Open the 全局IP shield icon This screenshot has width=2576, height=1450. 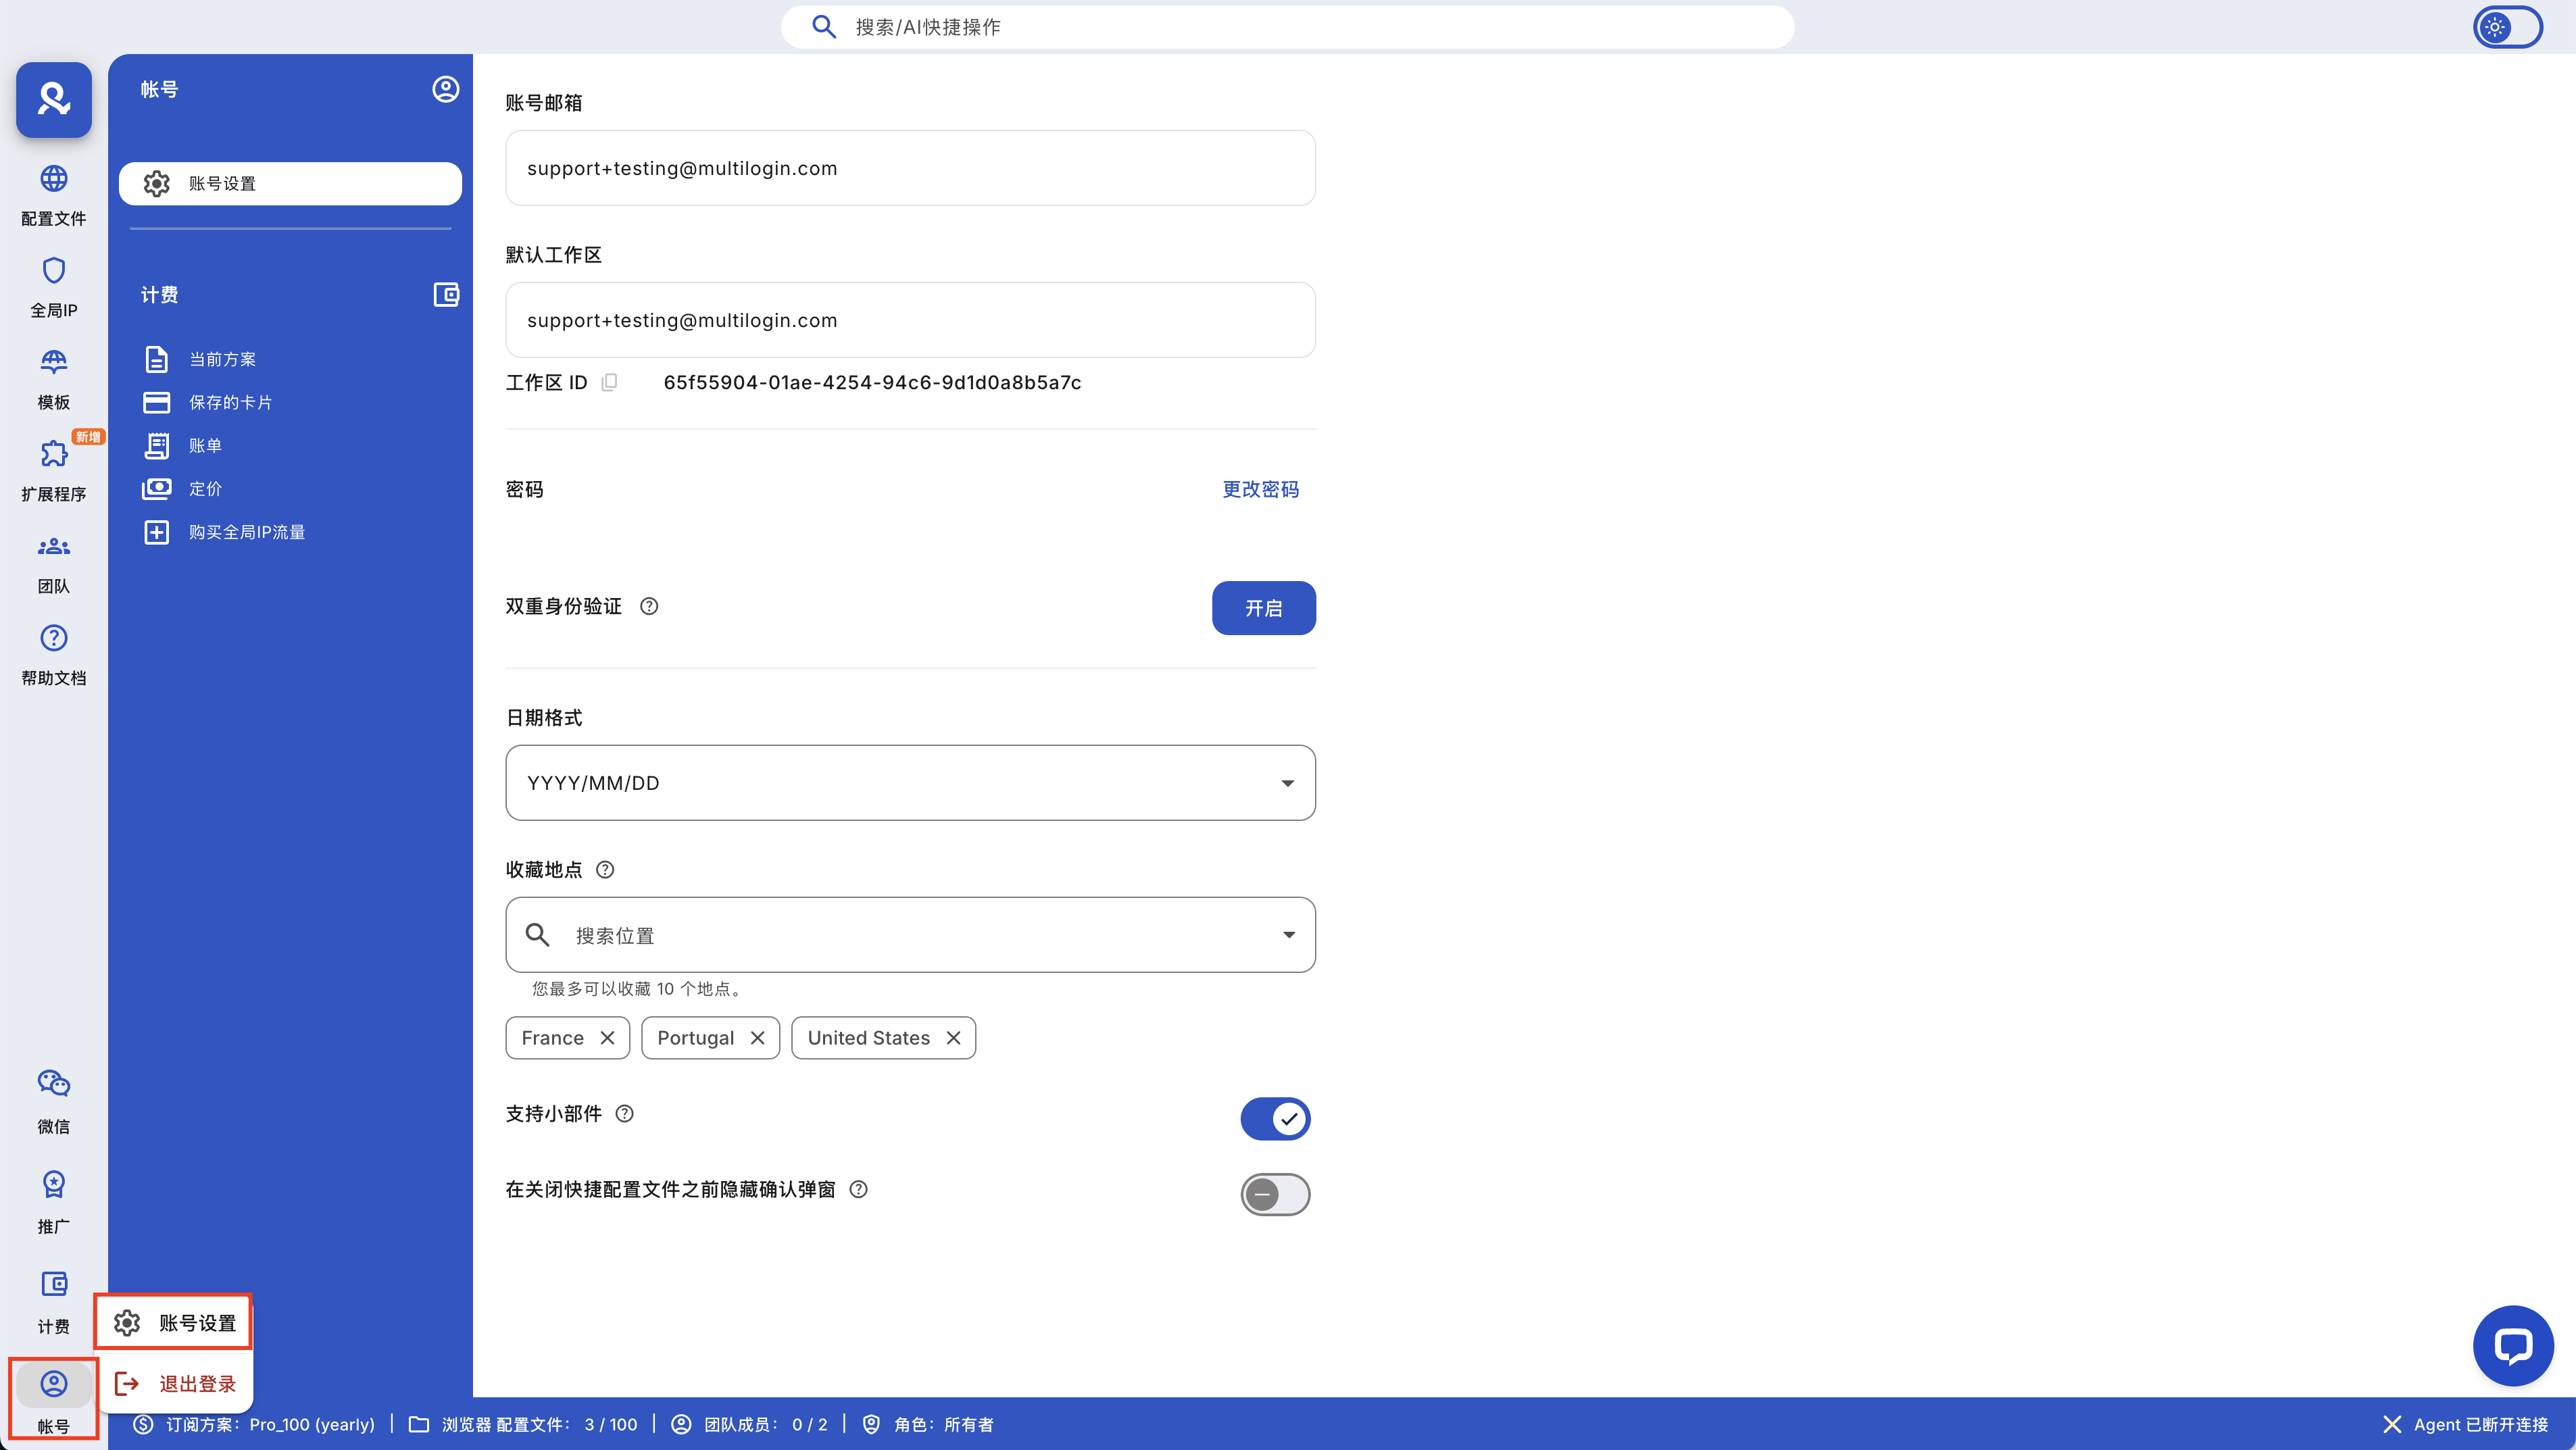54,271
